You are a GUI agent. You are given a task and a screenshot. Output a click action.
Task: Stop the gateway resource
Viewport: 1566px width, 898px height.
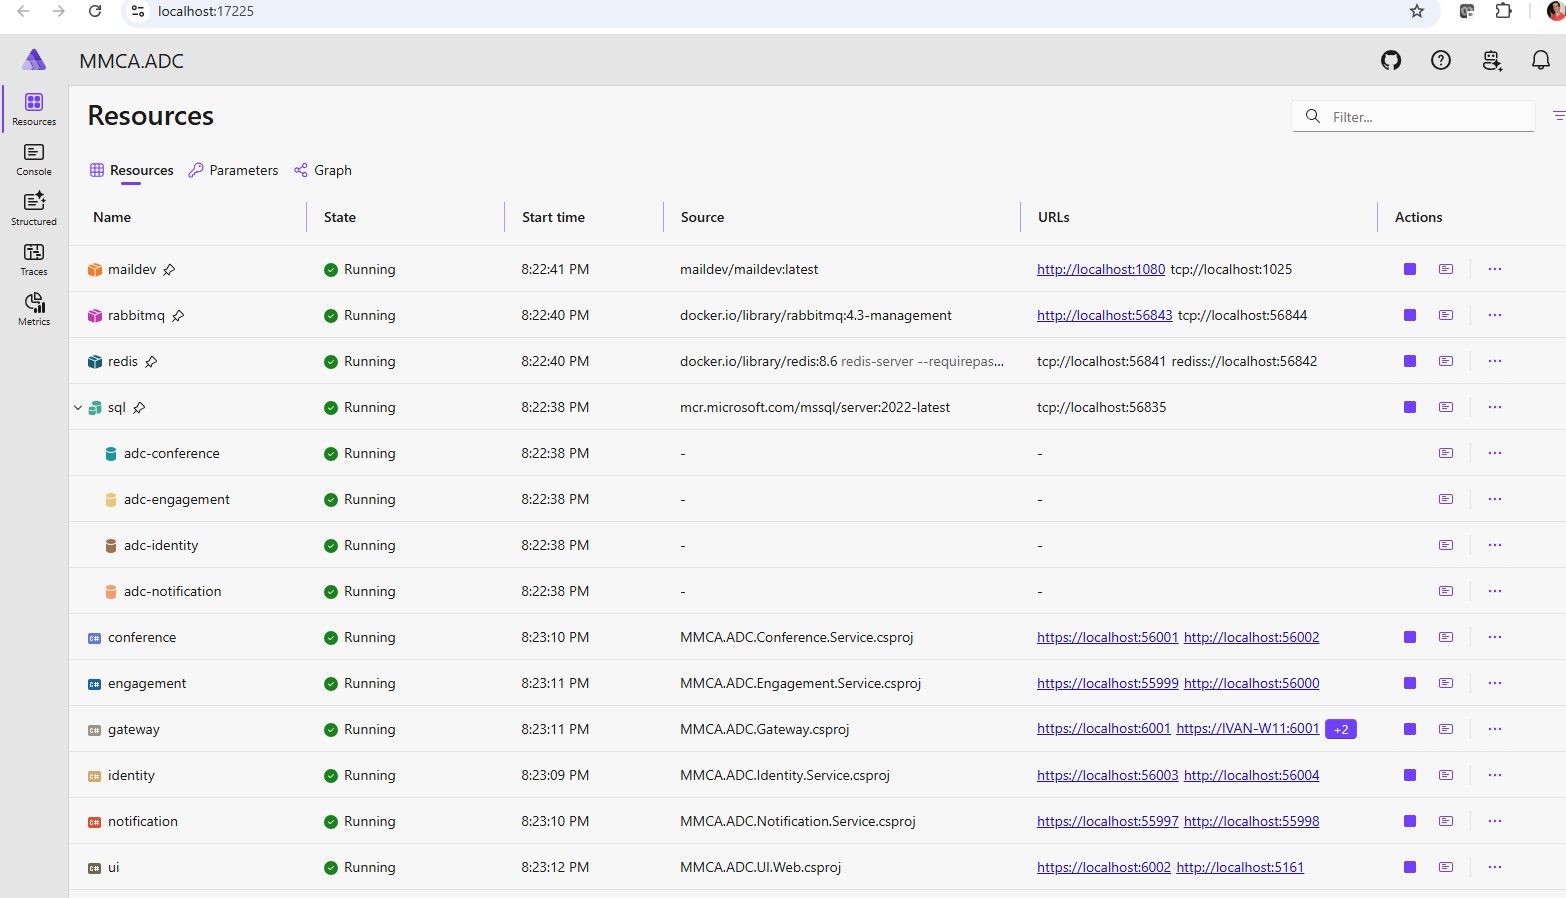(1410, 729)
